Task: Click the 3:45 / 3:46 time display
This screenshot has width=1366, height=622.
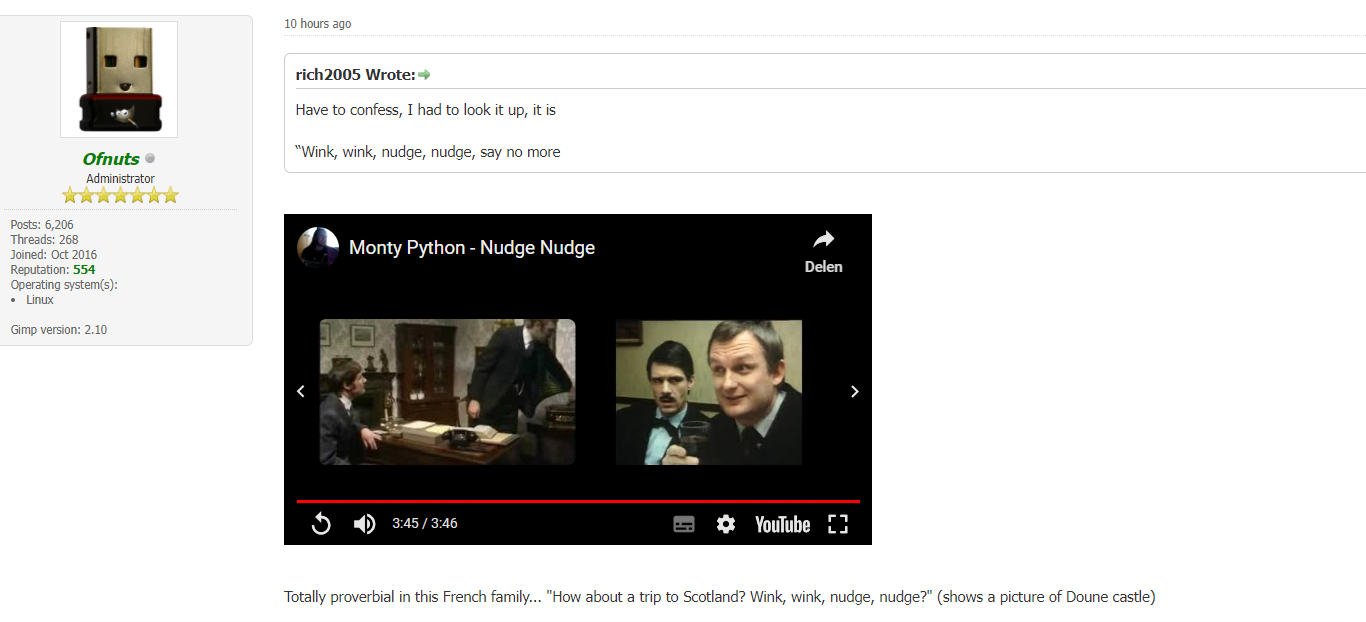Action: point(425,524)
